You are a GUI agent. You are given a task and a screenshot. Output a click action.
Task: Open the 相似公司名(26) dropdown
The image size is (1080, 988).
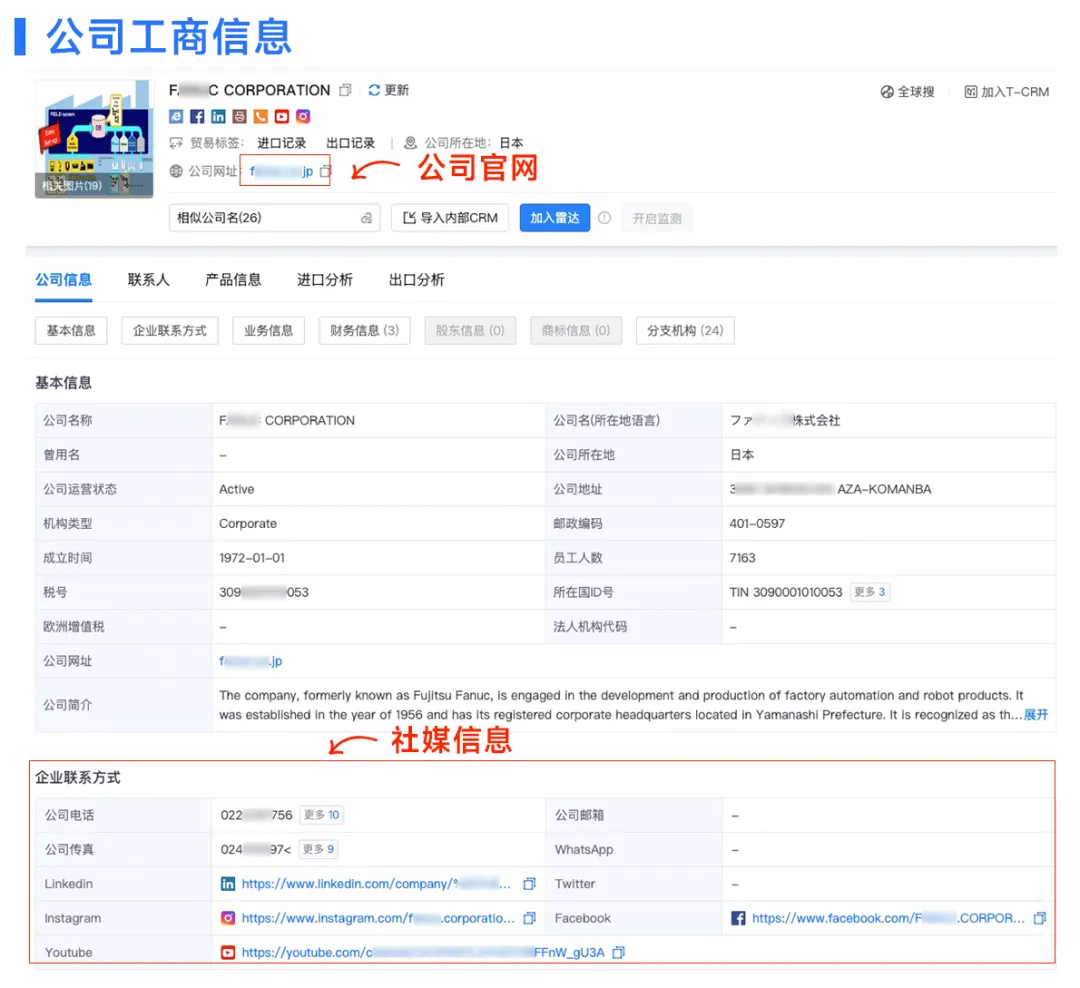[x=274, y=218]
